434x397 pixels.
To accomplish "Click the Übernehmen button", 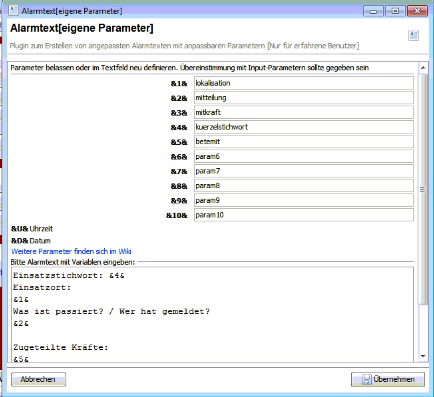I will 388,379.
